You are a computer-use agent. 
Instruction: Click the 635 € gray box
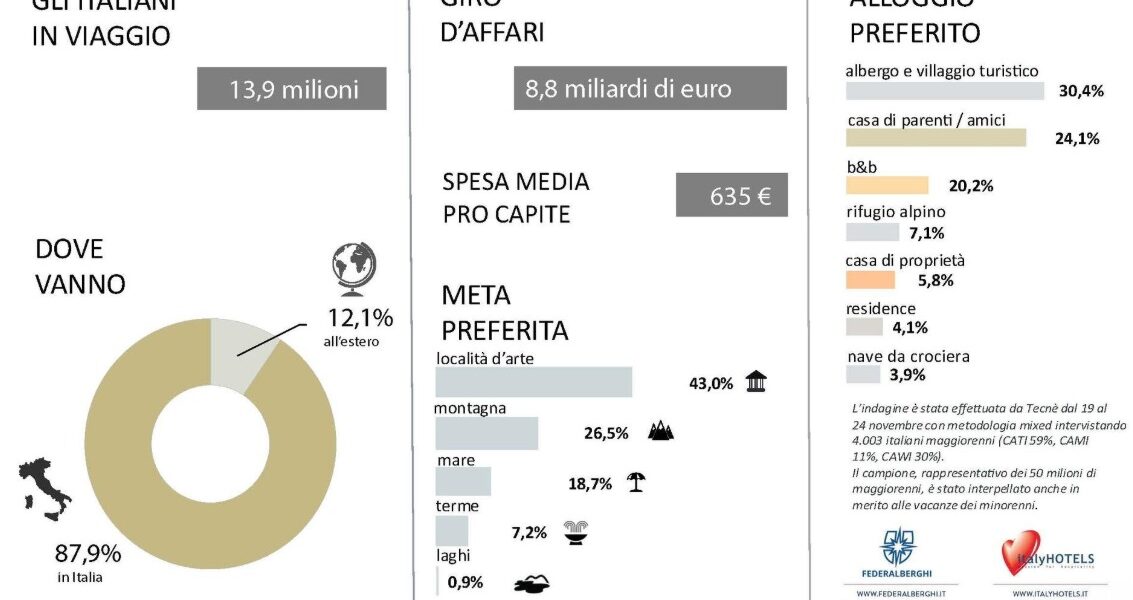coord(731,195)
